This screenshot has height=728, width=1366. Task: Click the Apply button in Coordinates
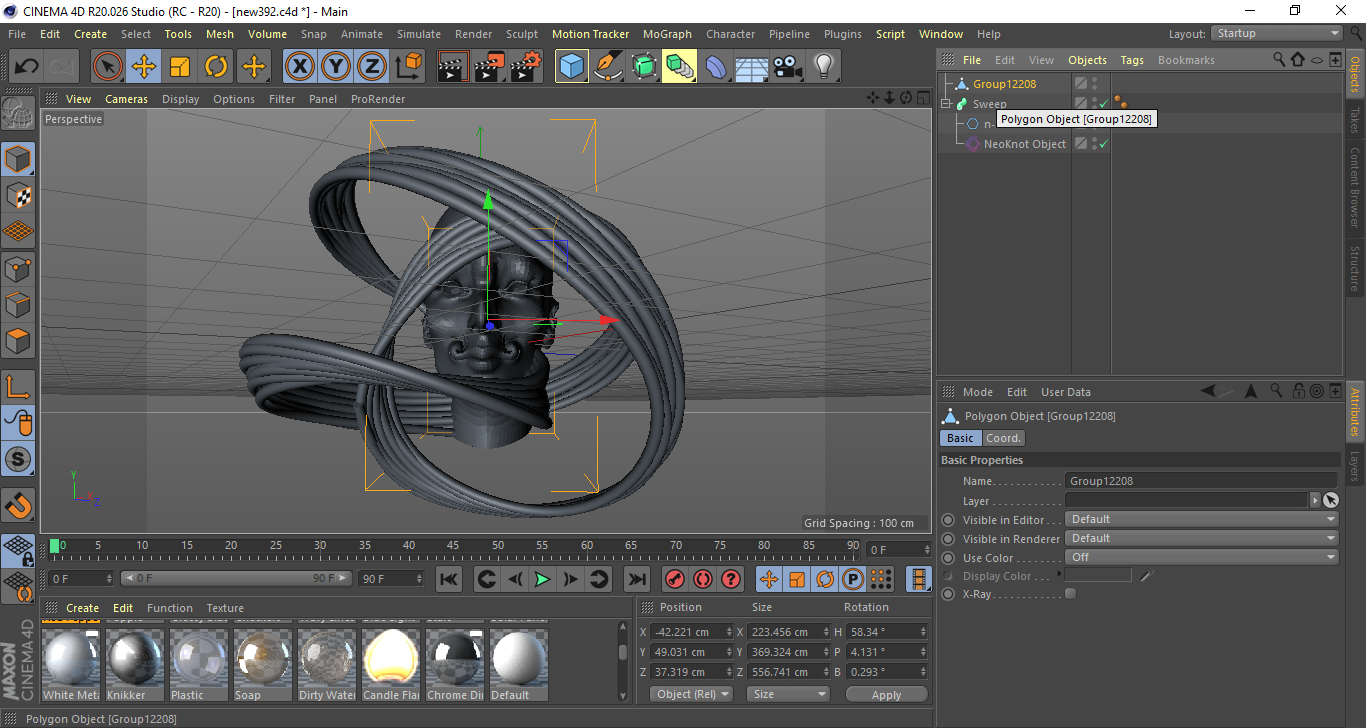point(887,694)
